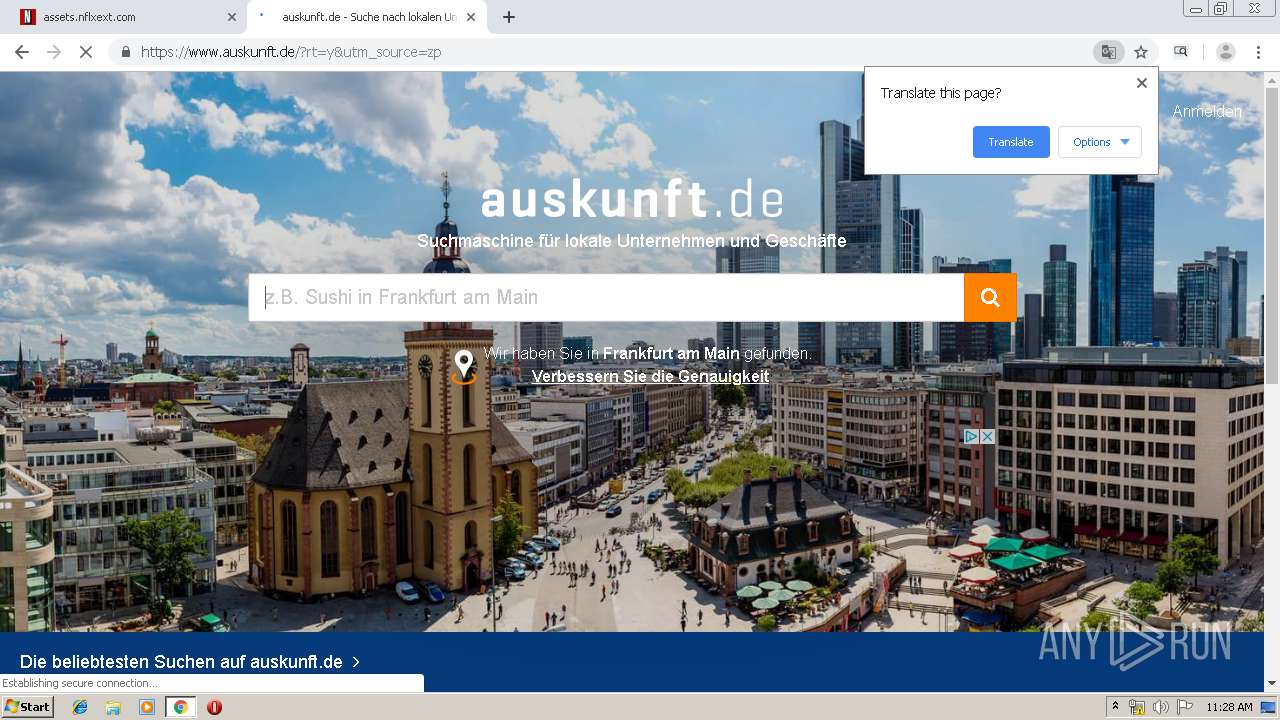
Task: Close the auskunft.de tab
Action: point(471,17)
